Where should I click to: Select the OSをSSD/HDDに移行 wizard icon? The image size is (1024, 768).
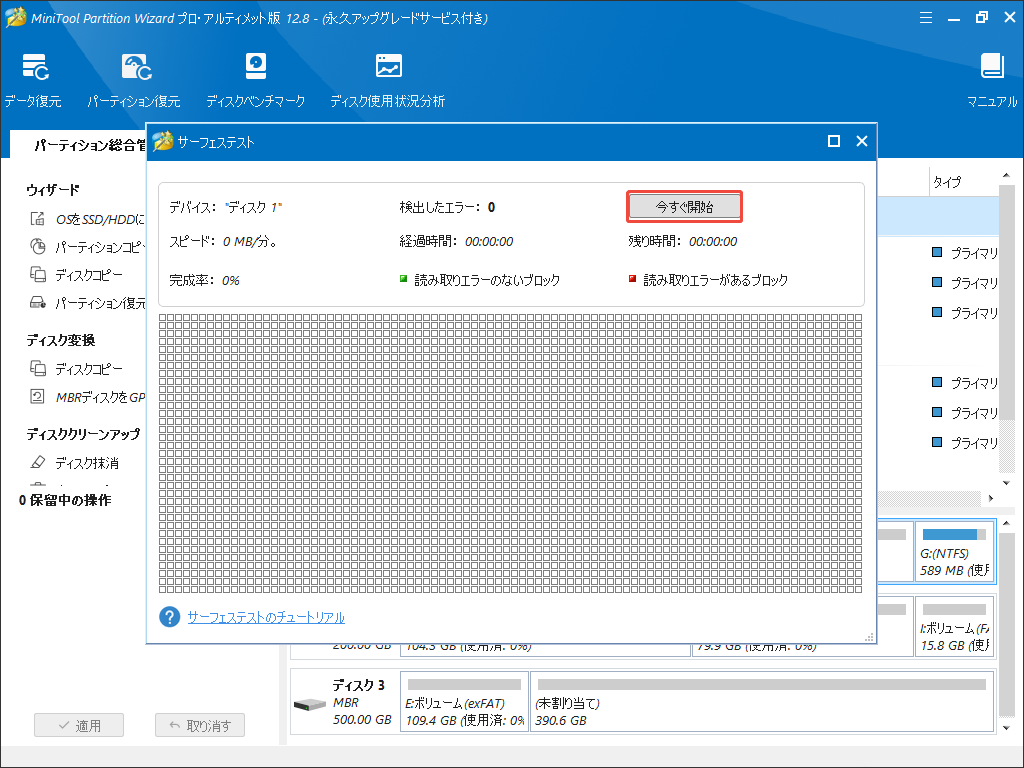coord(38,219)
